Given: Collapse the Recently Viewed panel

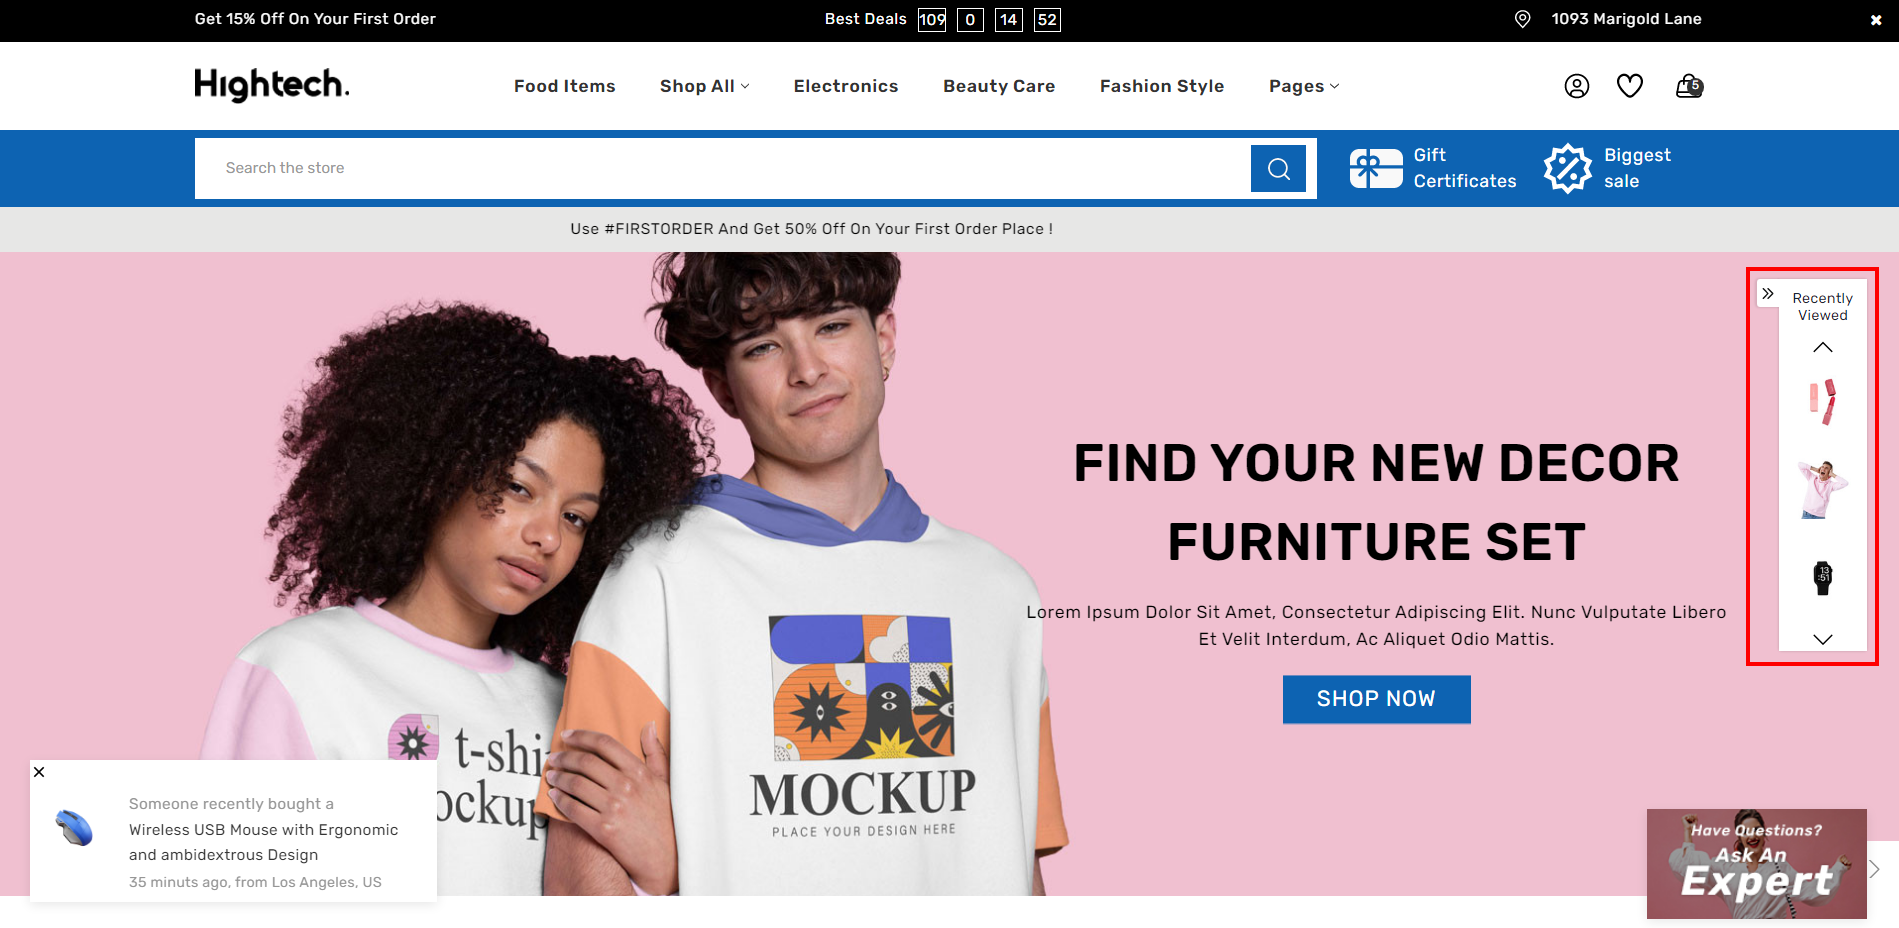Looking at the screenshot, I should (x=1768, y=294).
